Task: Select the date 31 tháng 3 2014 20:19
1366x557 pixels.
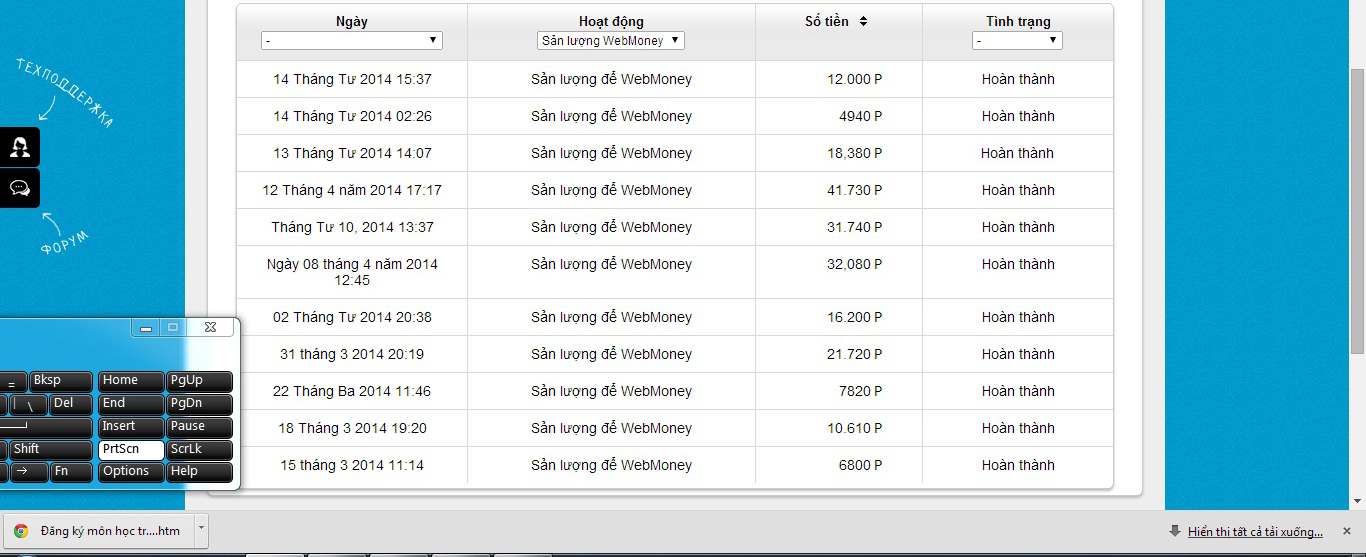Action: (352, 354)
